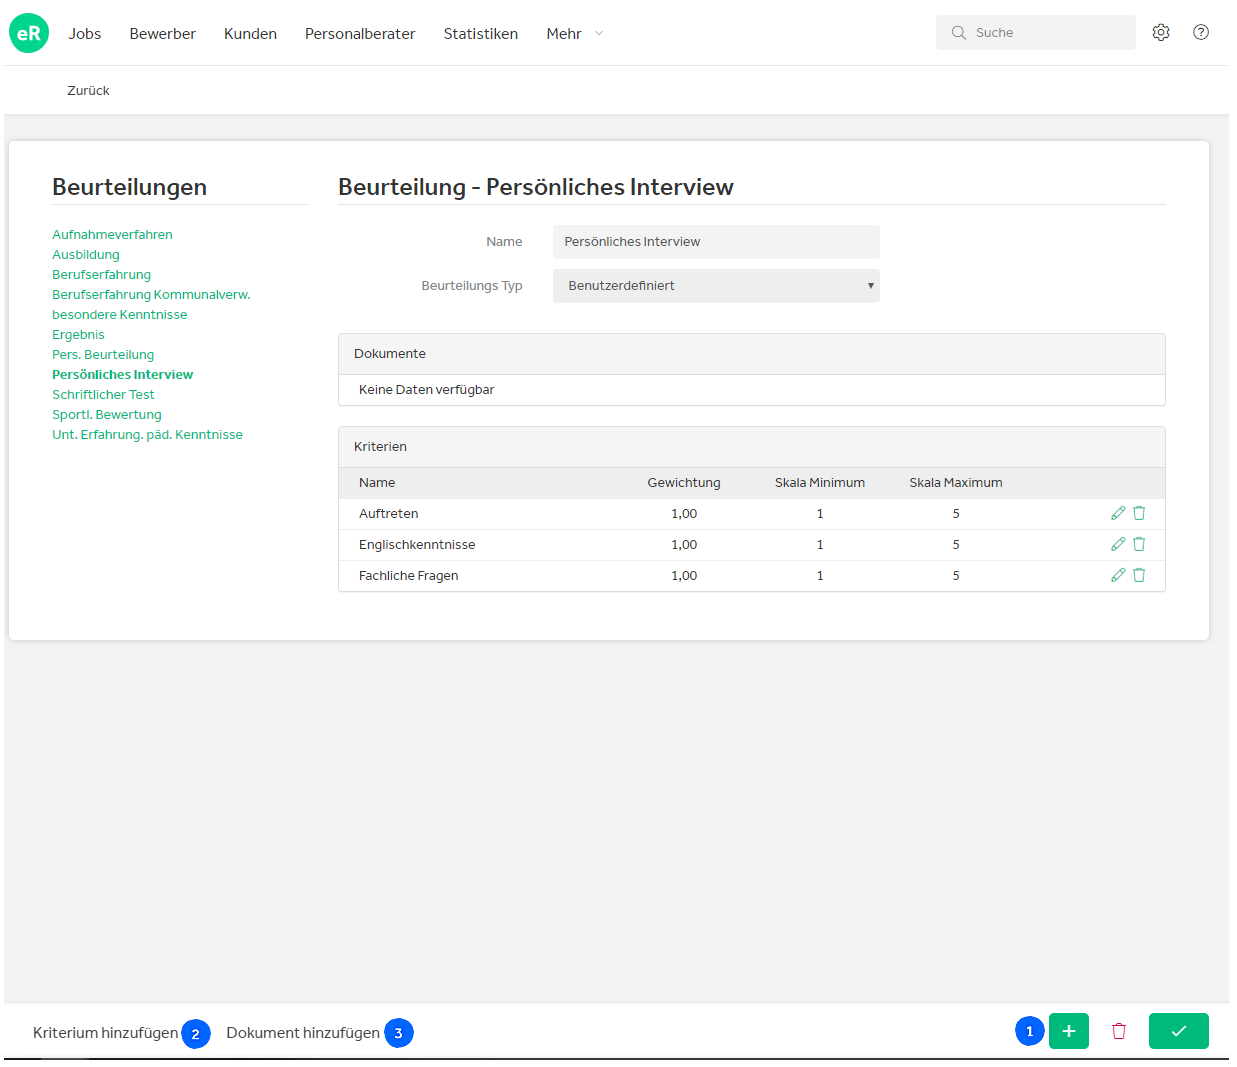
Task: Click Gewichtung value 1,00 for Englischkenntnisse
Action: tap(684, 545)
